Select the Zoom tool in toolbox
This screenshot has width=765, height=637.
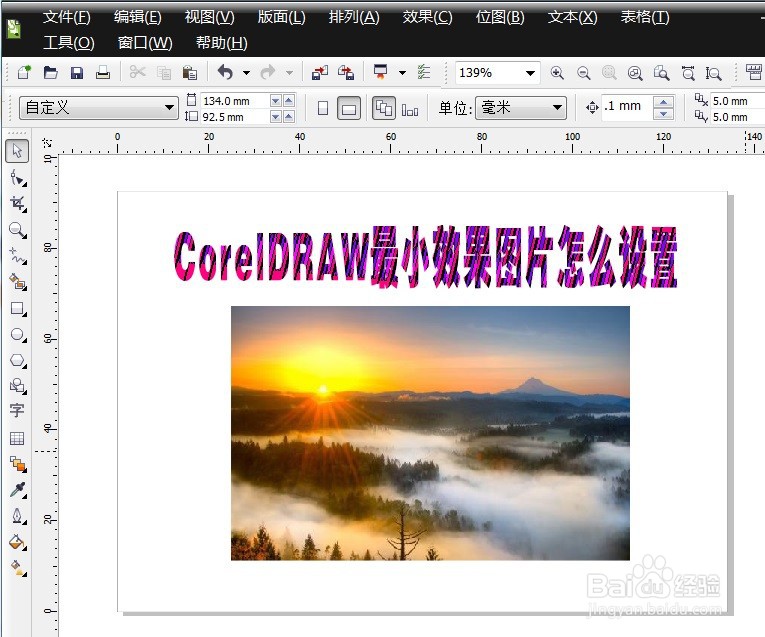18,230
